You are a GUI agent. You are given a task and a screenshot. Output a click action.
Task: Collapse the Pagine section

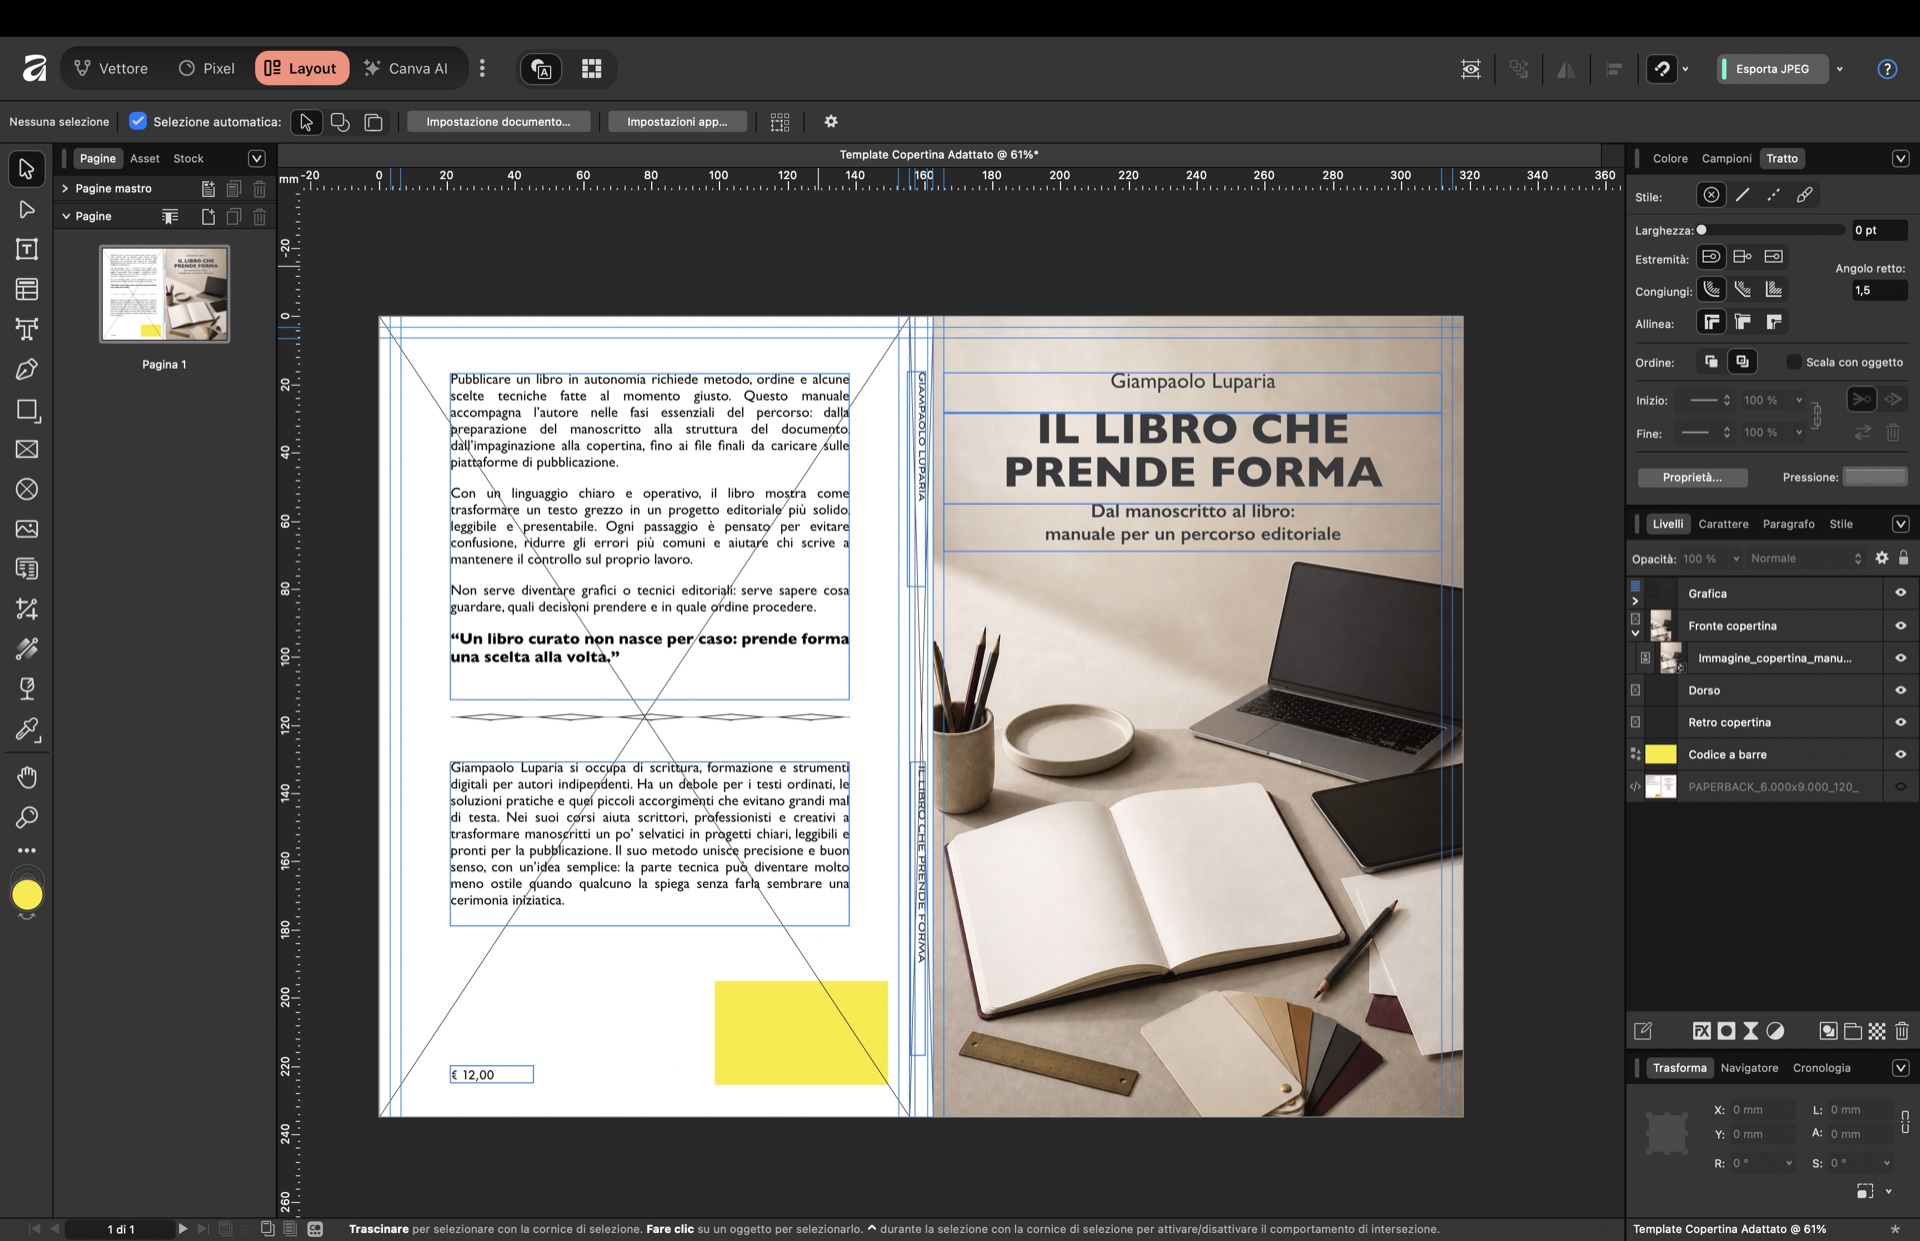coord(65,216)
